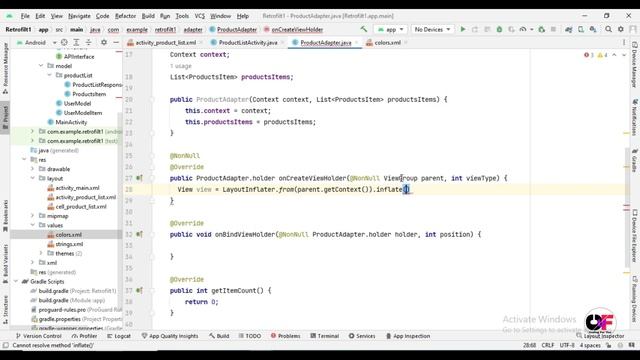Open Search Everywhere magnifier icon
The height and width of the screenshot is (360, 640).
[x=609, y=29]
